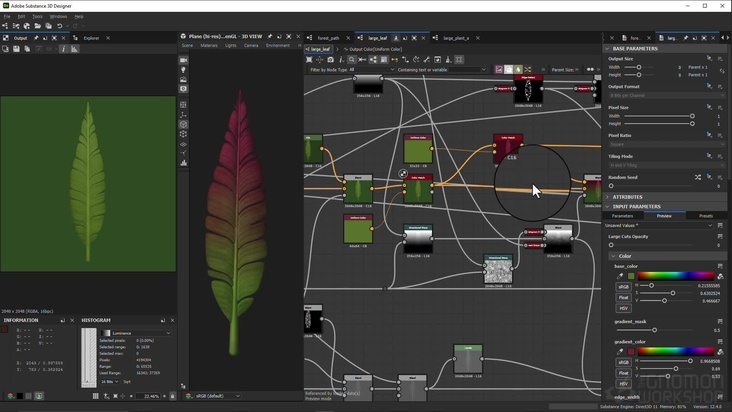Toggle the histogram icon in the Output toolbar
The image size is (732, 412).
(x=74, y=49)
